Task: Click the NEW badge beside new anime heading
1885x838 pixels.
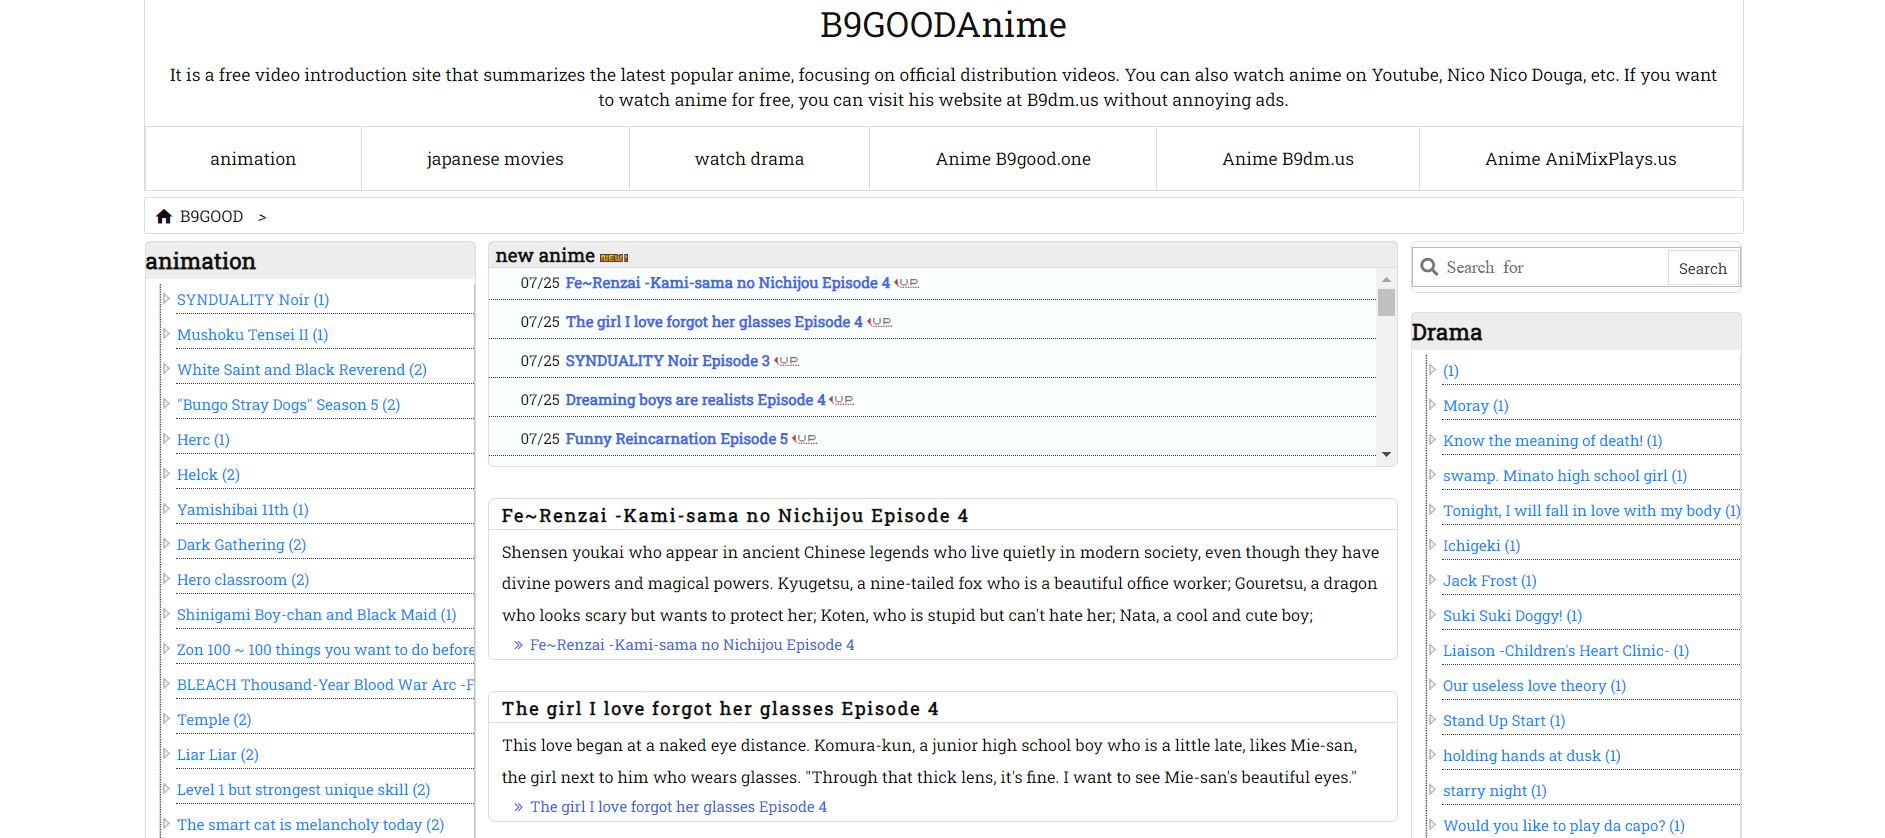Action: 613,257
